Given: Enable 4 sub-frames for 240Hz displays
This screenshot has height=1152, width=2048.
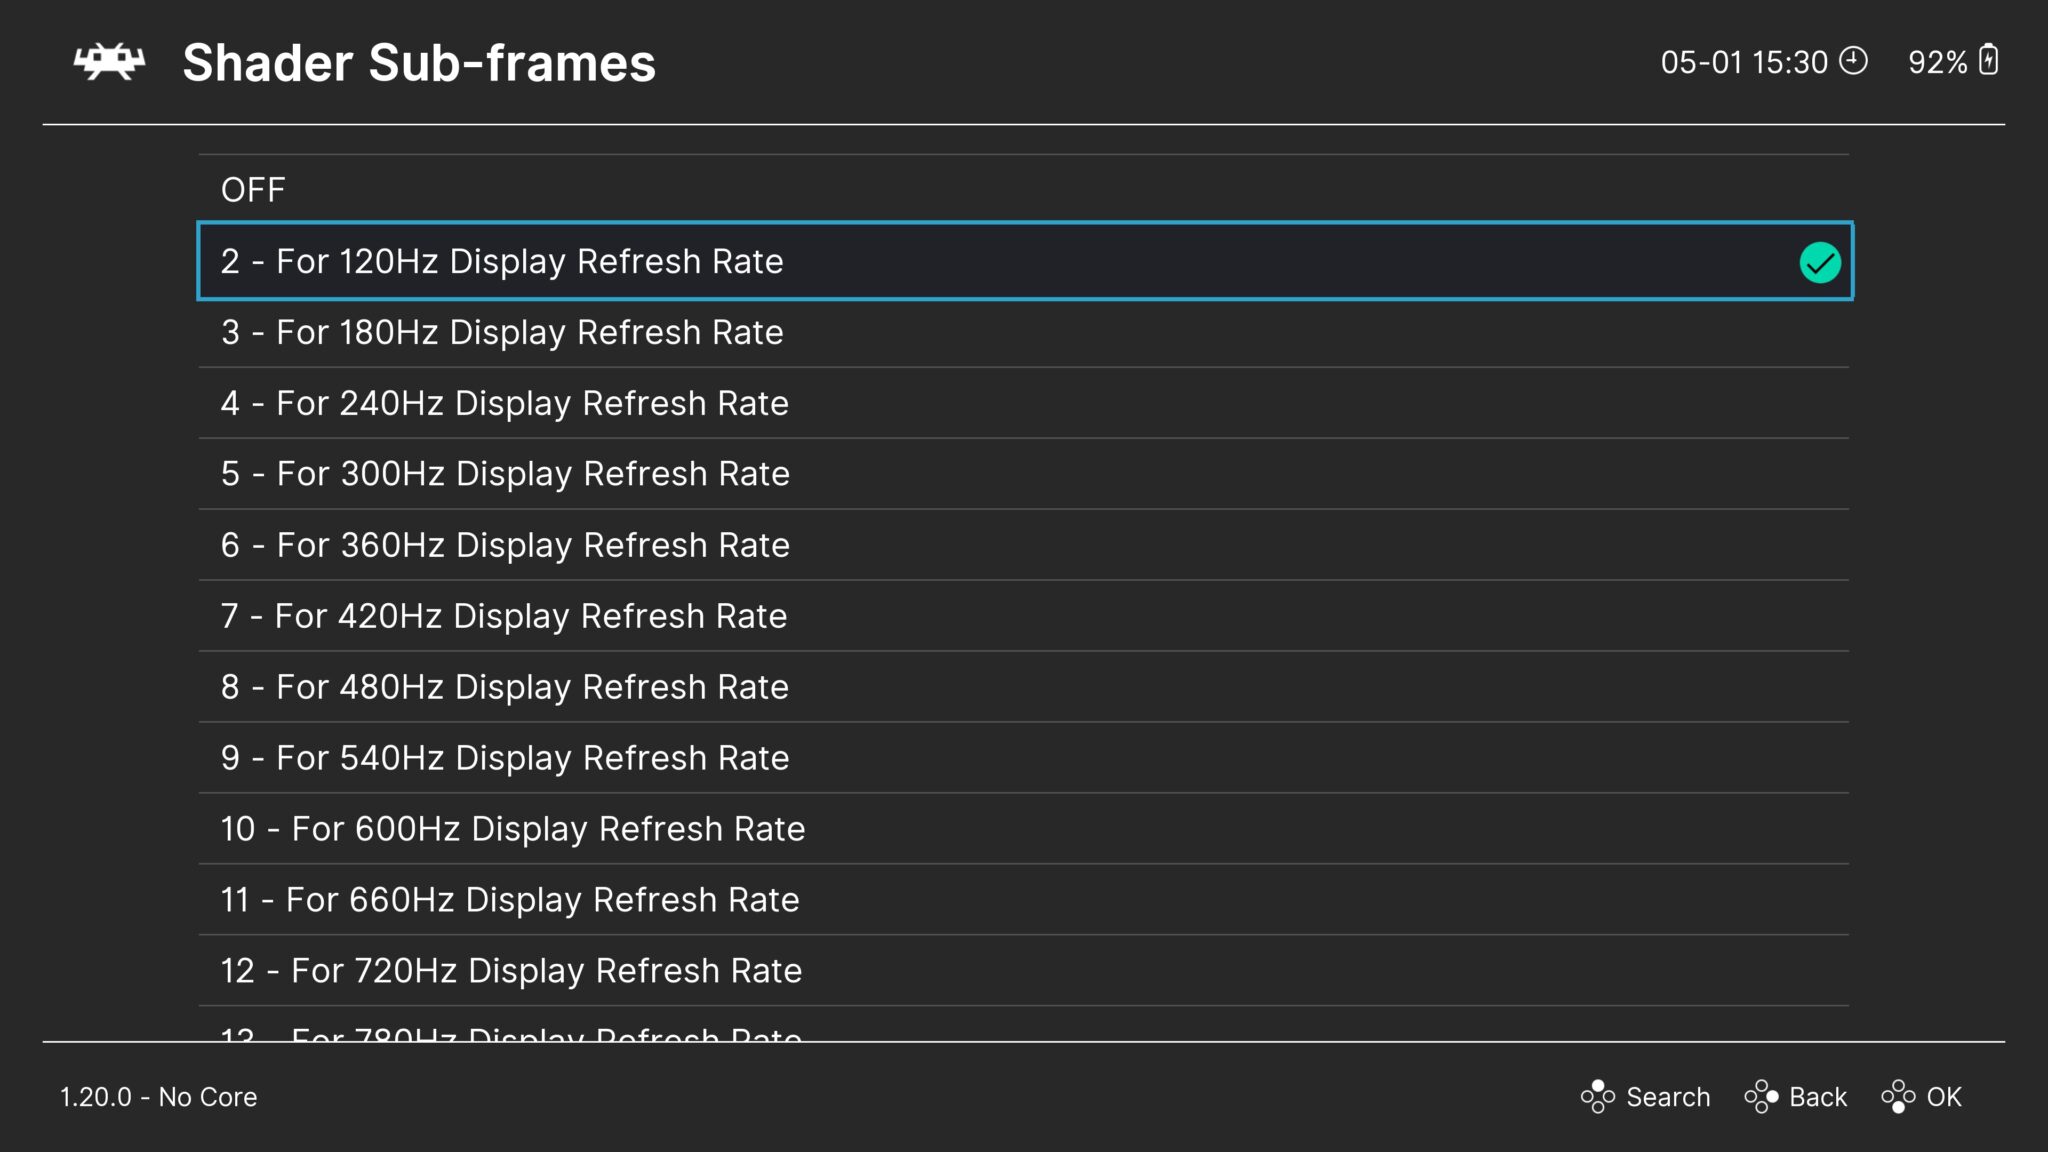Looking at the screenshot, I should pos(505,403).
